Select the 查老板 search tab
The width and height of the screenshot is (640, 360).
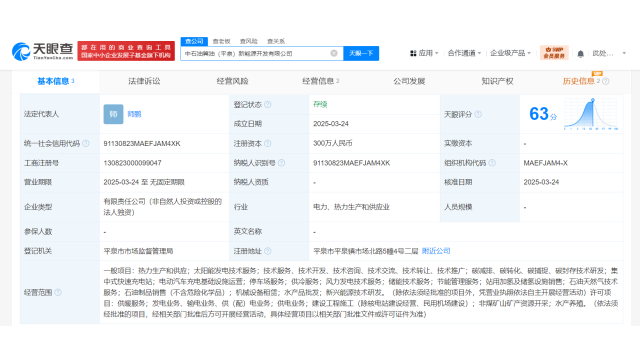(x=222, y=41)
